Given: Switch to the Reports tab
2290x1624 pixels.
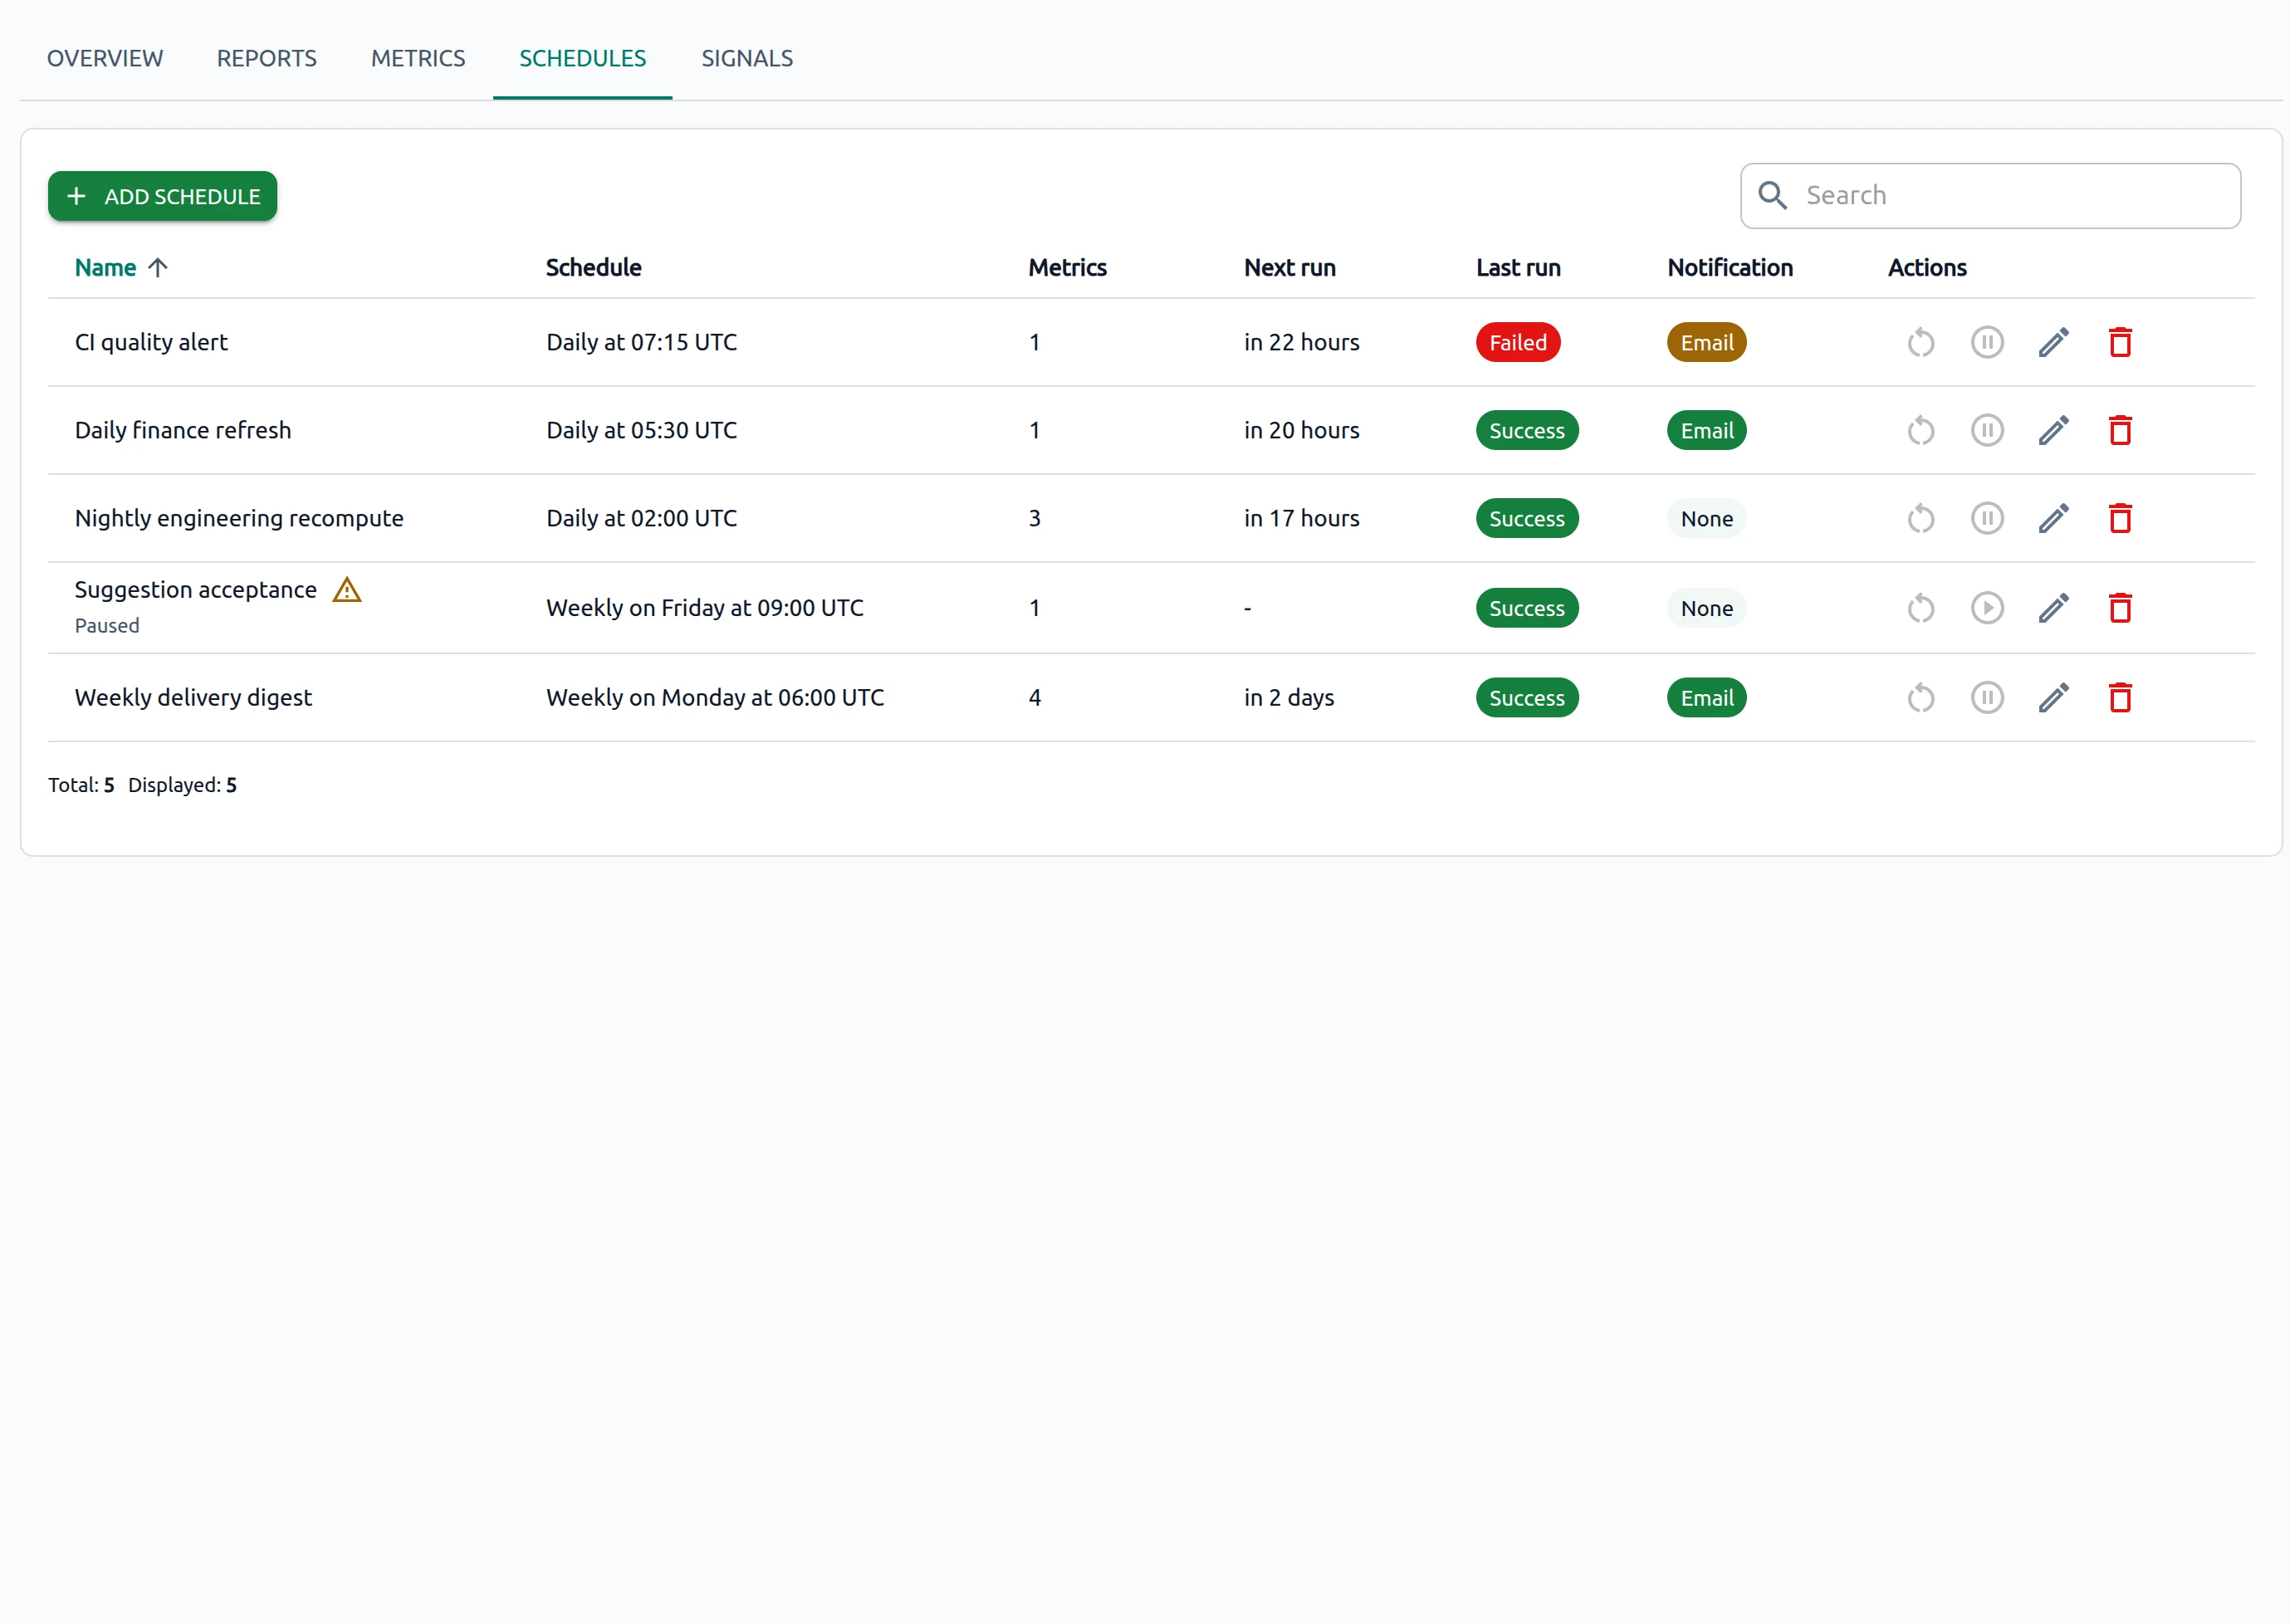Looking at the screenshot, I should (x=267, y=58).
